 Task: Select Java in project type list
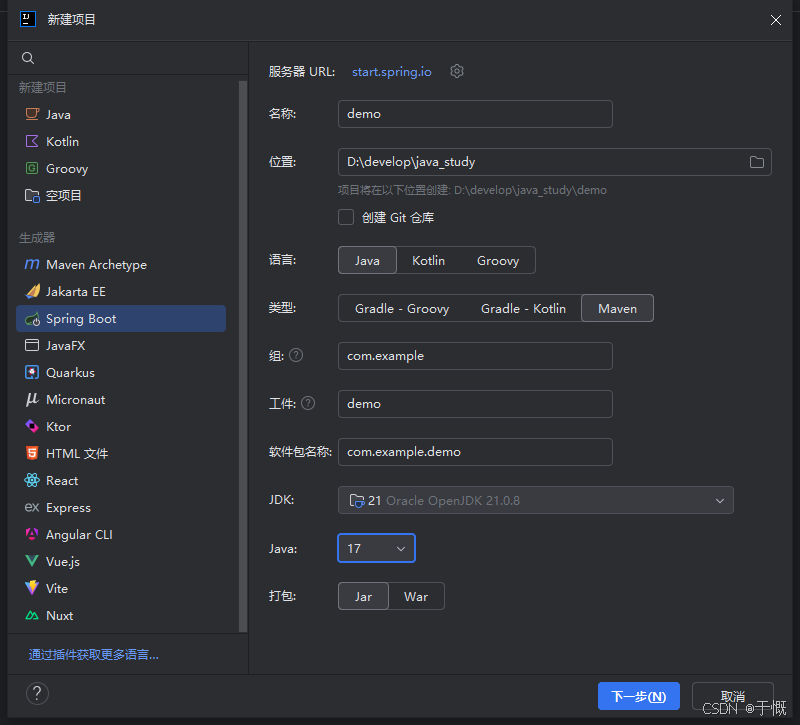point(121,114)
